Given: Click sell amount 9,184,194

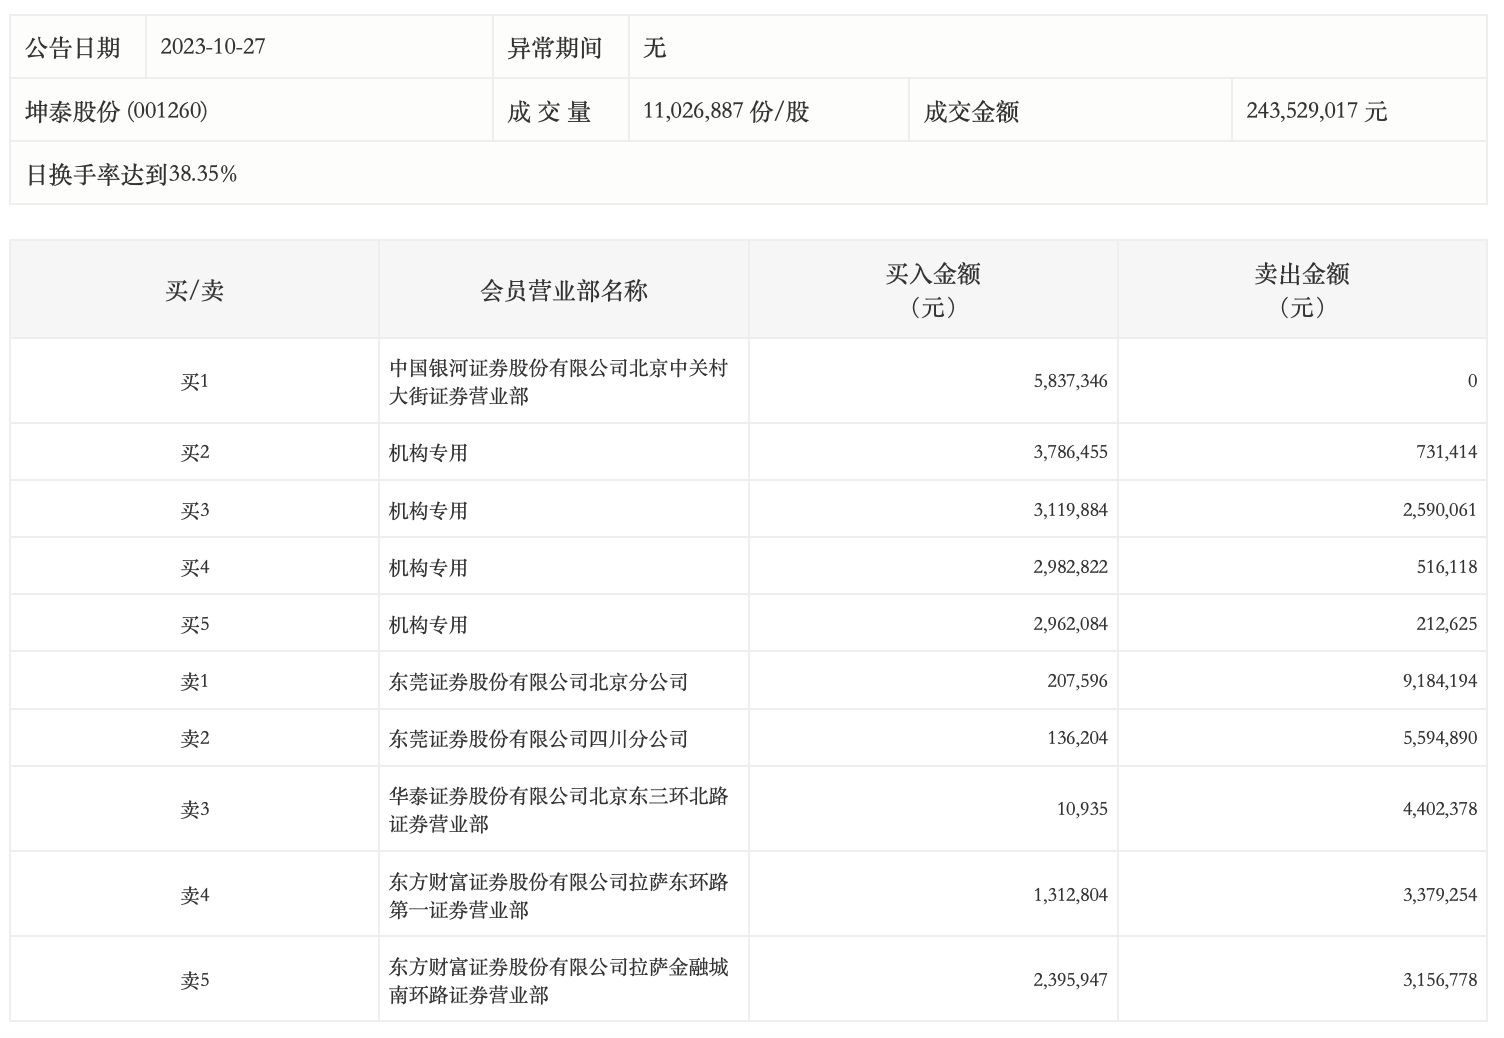Looking at the screenshot, I should pos(1439,681).
